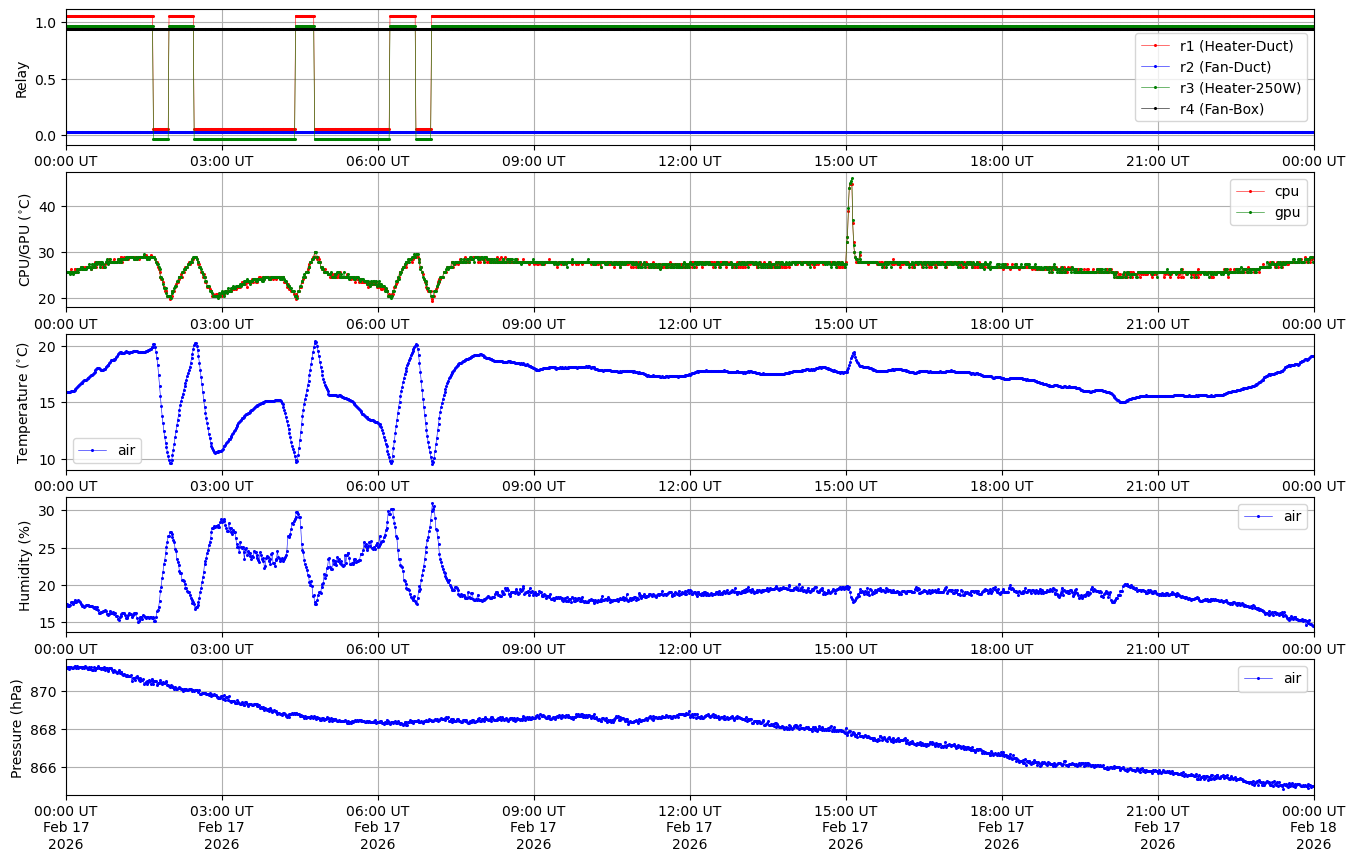Click the Relay y-axis label
The width and height of the screenshot is (1355, 861).
(22, 79)
